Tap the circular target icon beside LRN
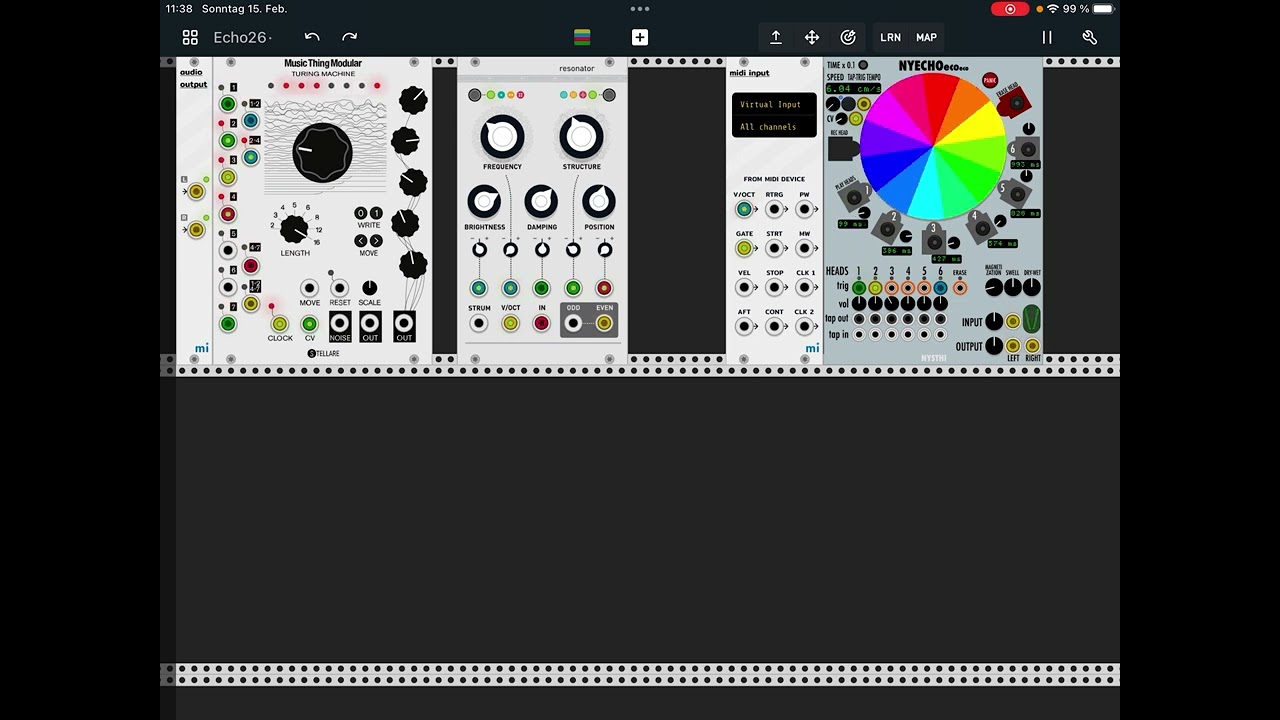The height and width of the screenshot is (720, 1280). (x=848, y=37)
